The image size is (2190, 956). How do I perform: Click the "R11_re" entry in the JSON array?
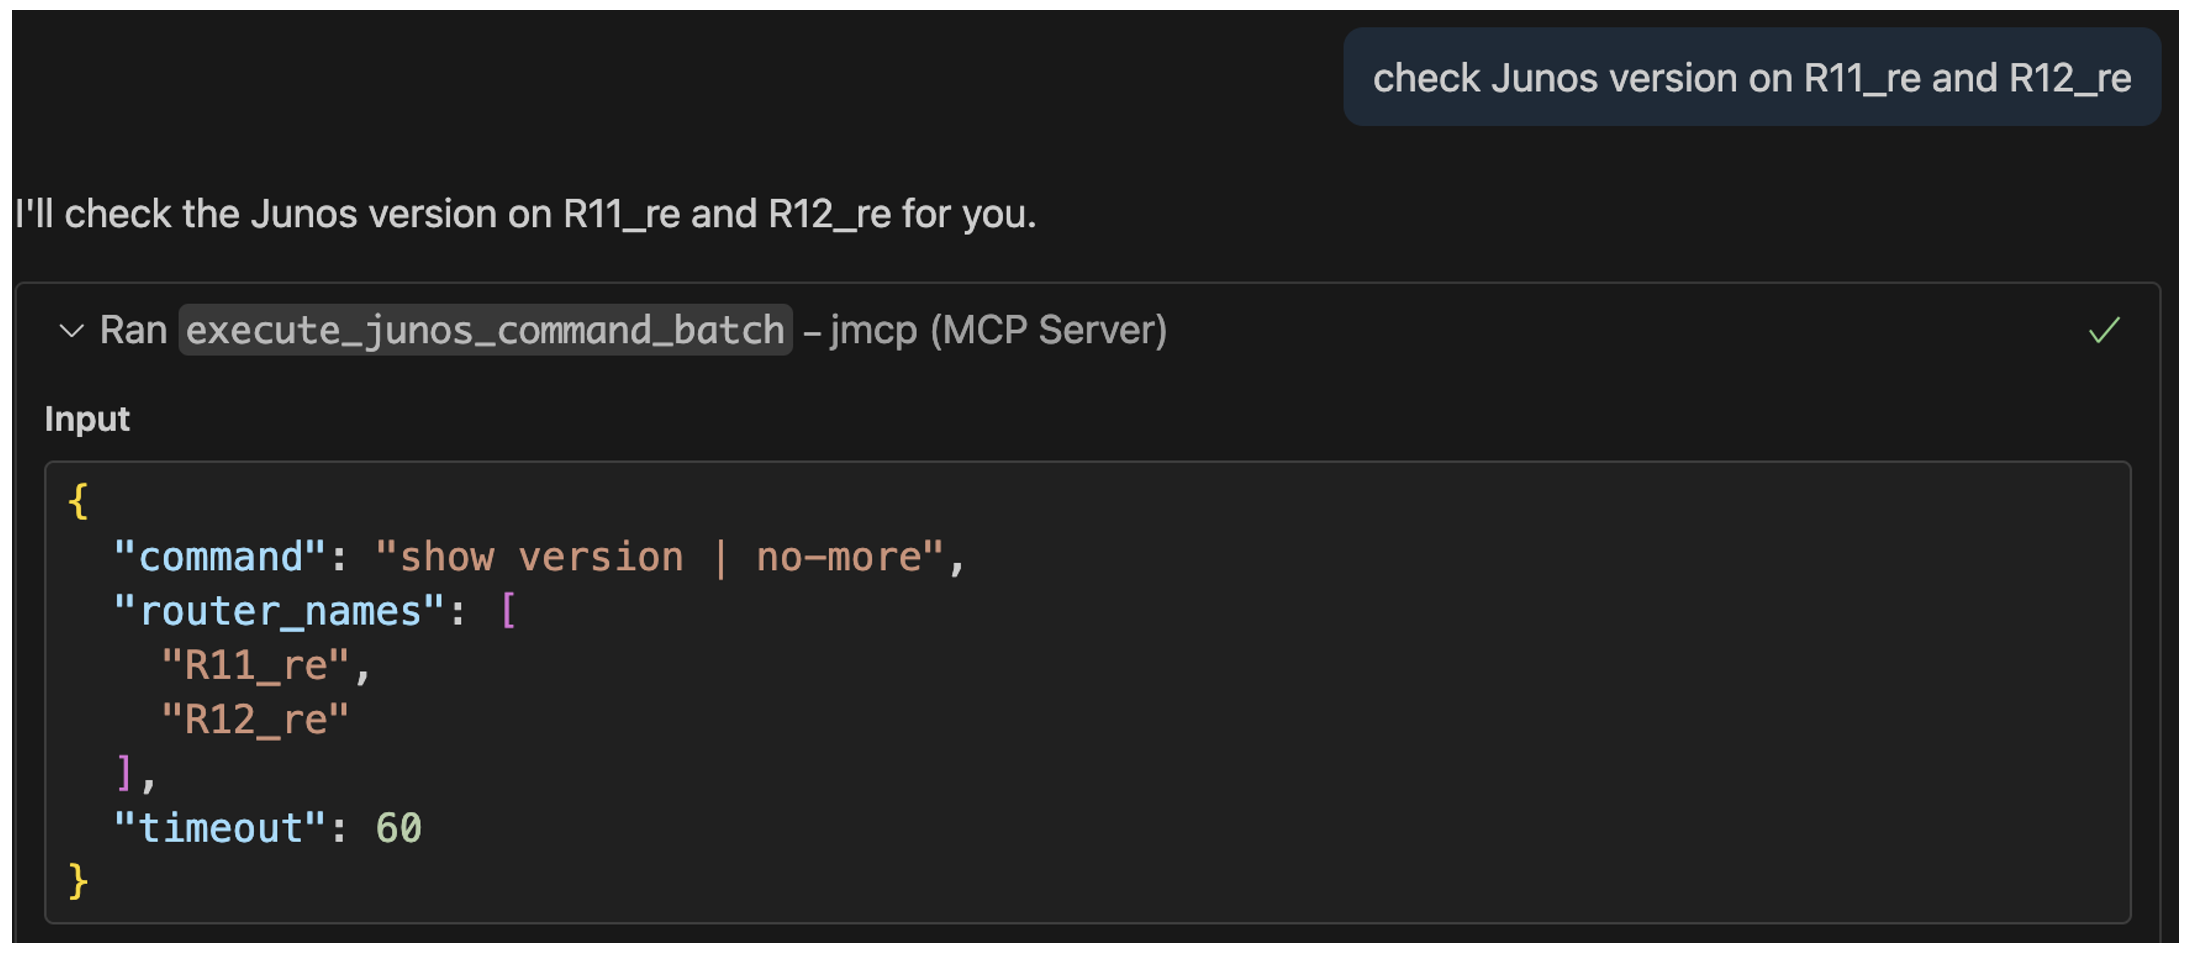point(255,665)
